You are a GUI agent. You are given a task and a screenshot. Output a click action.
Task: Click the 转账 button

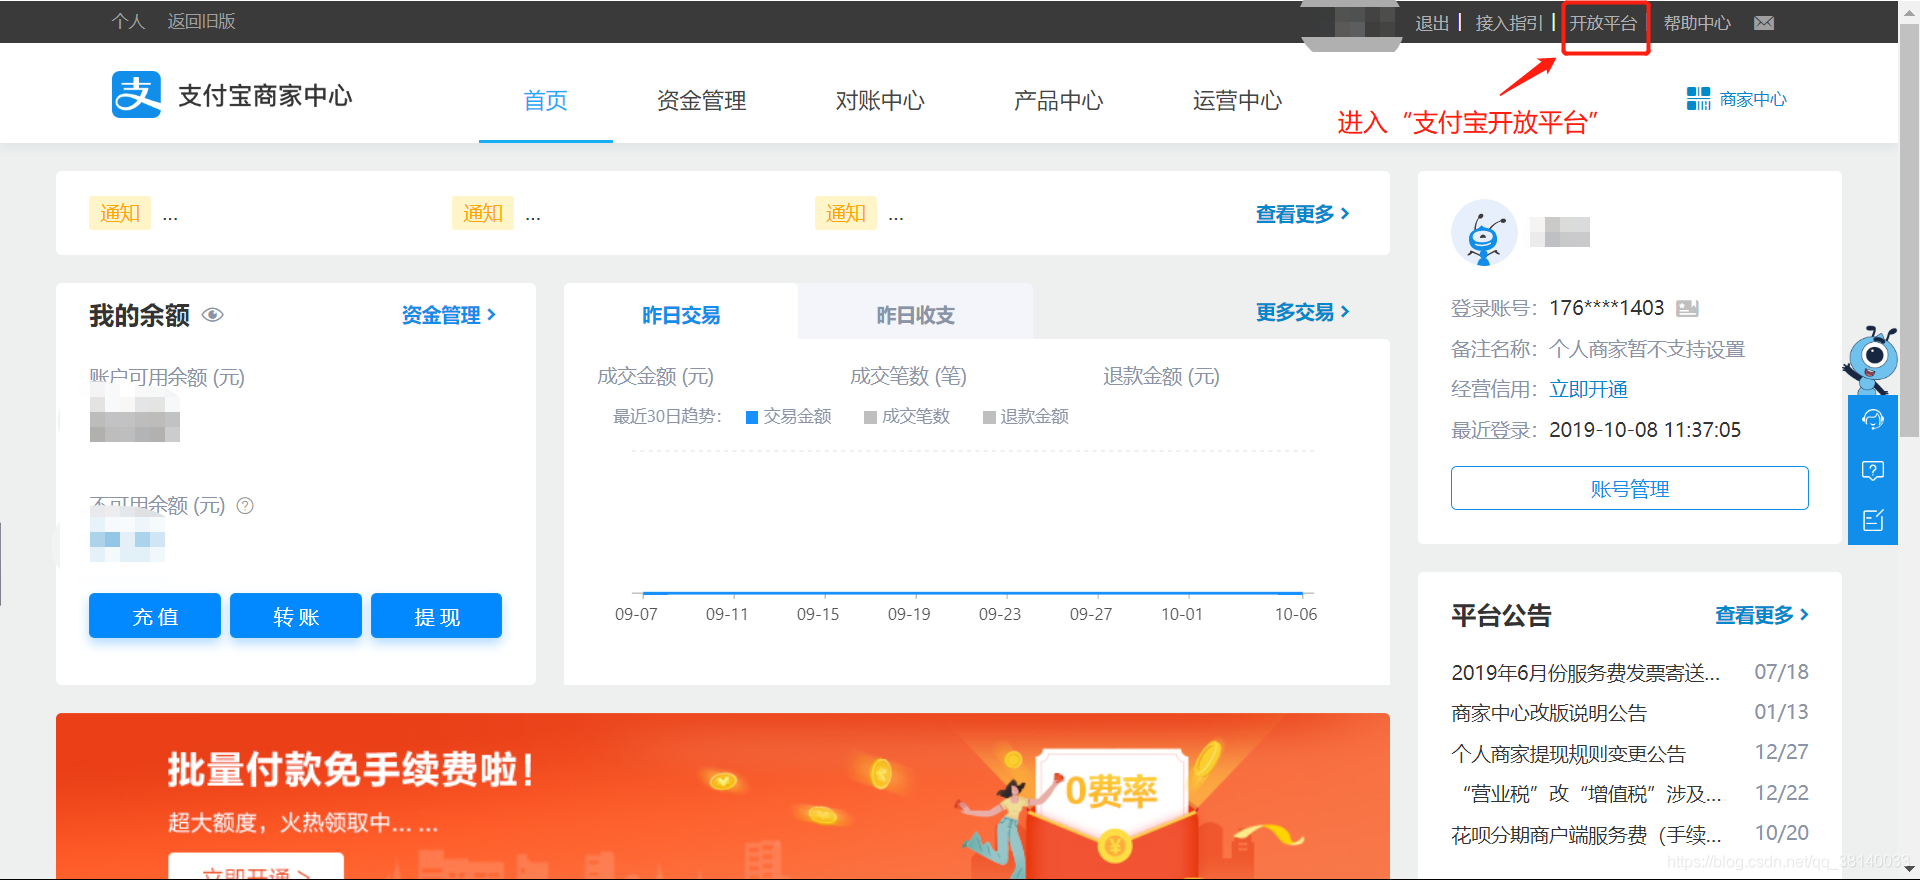(x=296, y=616)
